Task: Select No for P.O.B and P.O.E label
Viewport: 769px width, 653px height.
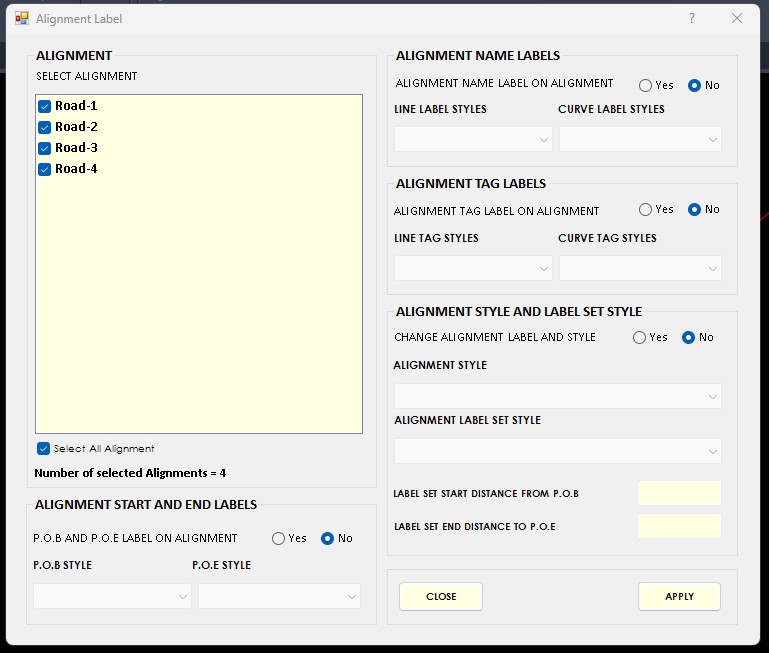Action: [327, 539]
